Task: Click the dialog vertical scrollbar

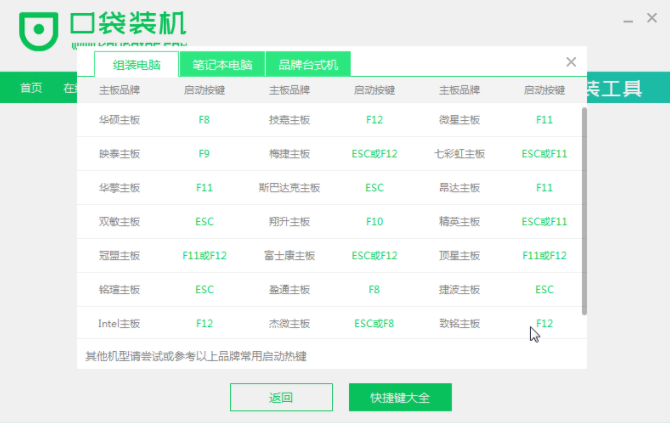Action: pos(584,210)
